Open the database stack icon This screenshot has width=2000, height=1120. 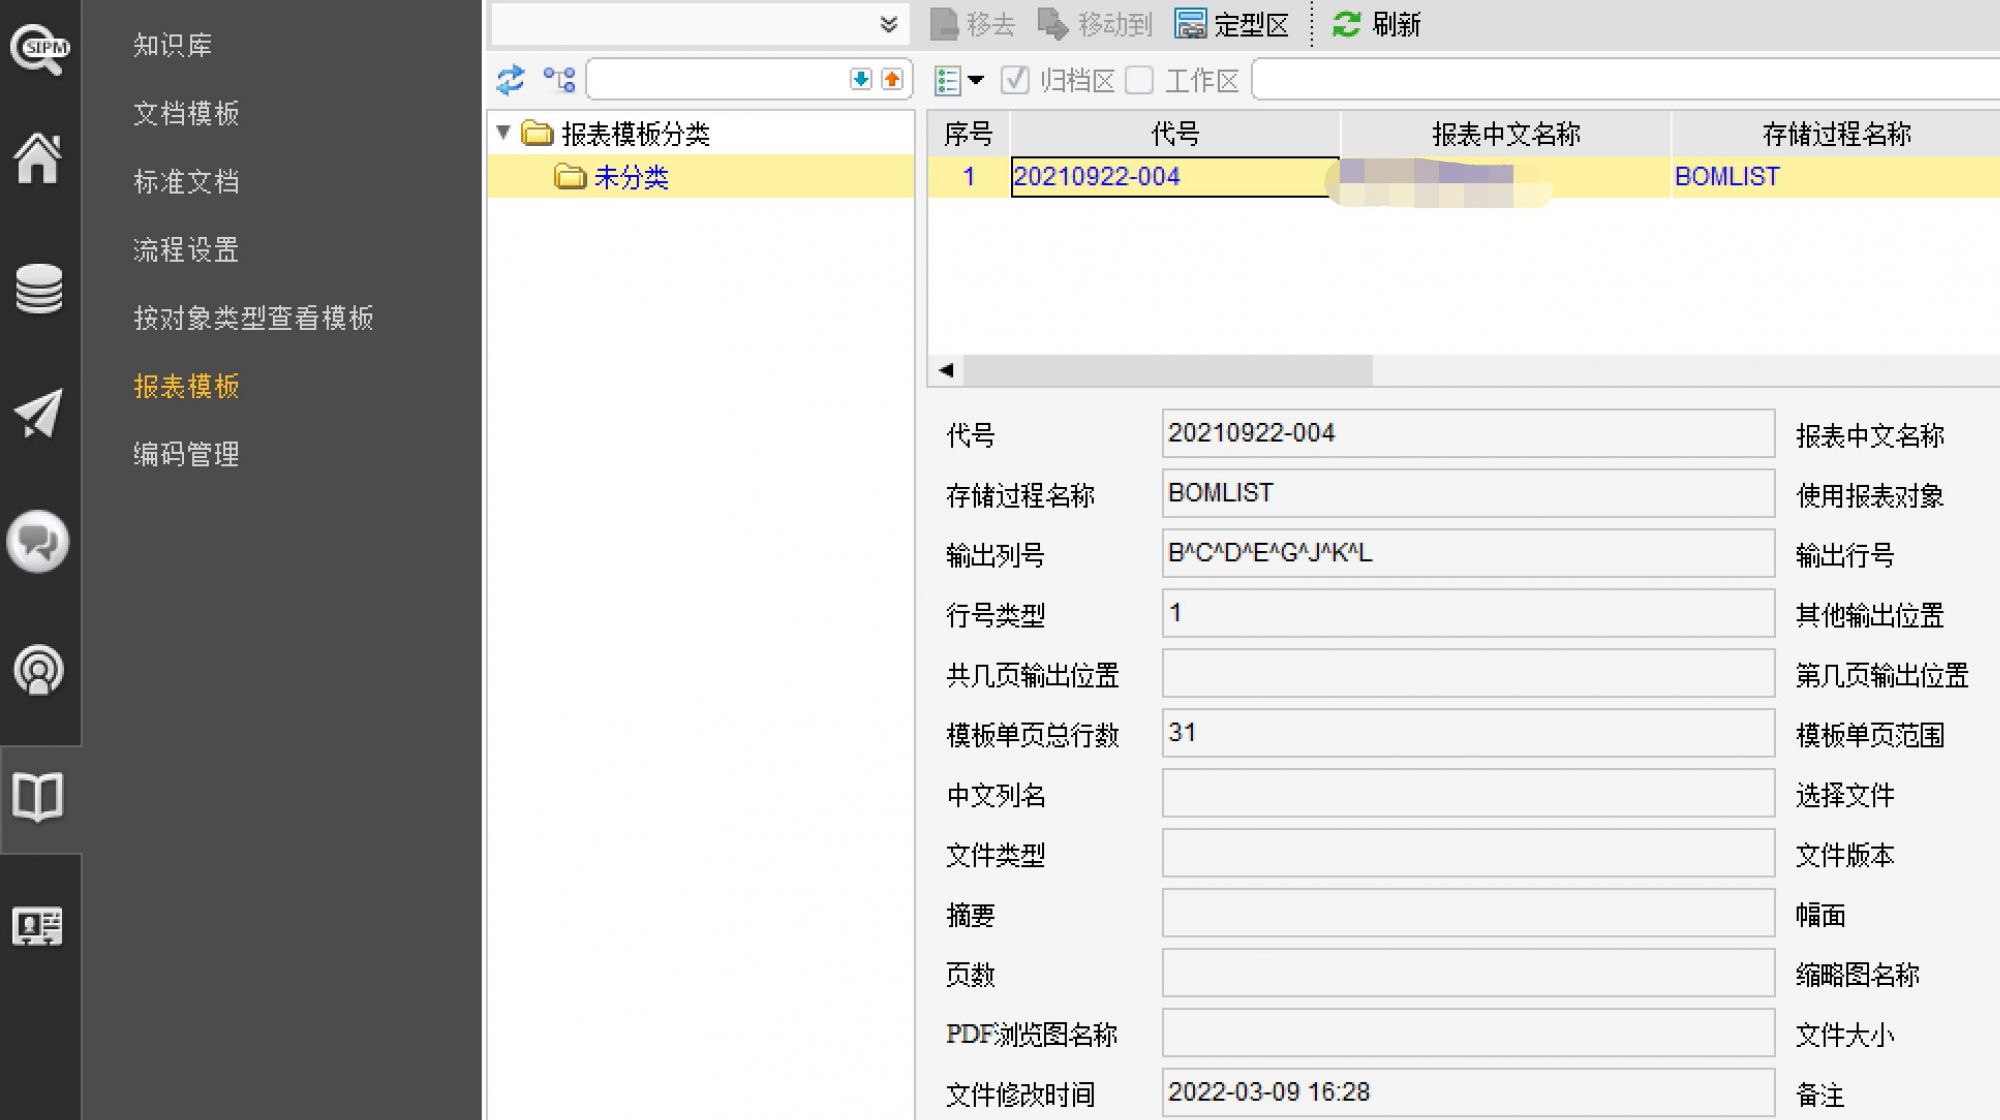pos(39,289)
